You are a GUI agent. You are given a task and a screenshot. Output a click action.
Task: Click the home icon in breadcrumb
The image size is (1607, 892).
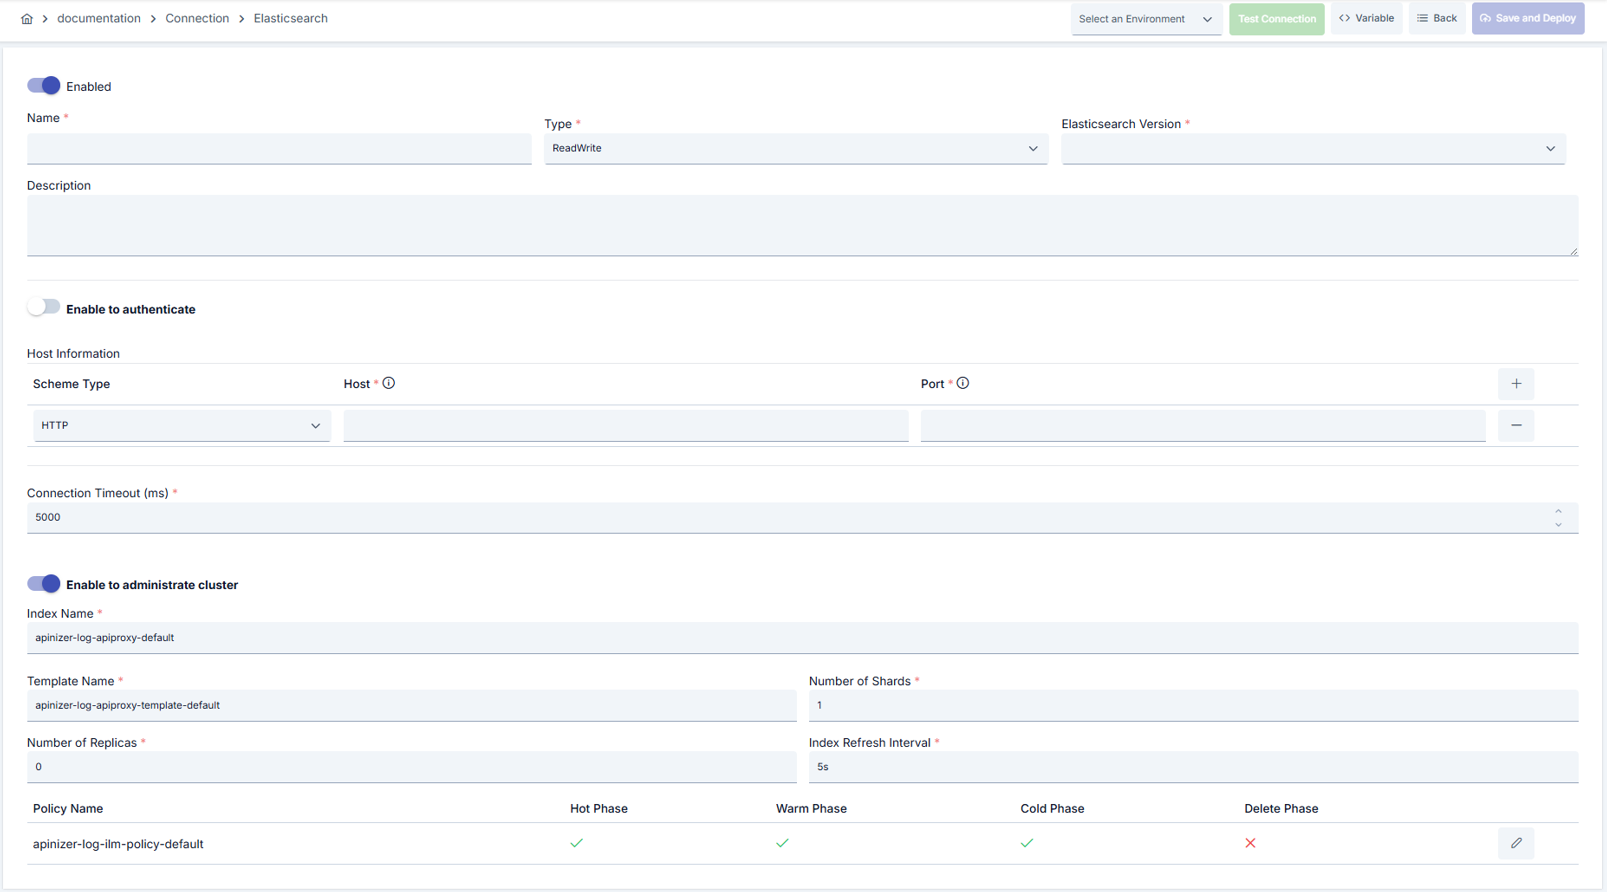pyautogui.click(x=27, y=18)
